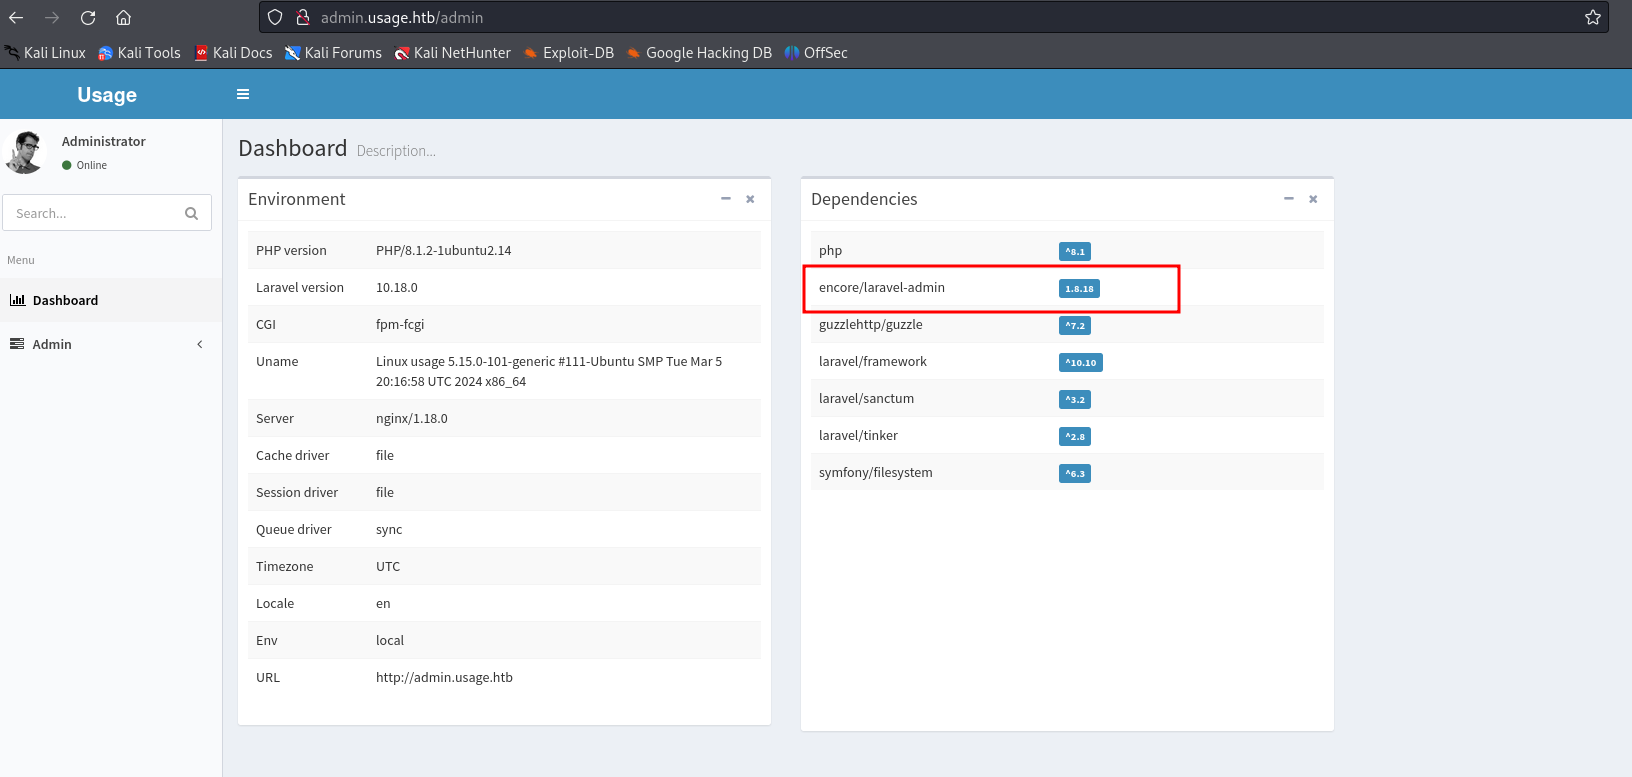1632x777 pixels.
Task: Click the laravel/tinker dependency name
Action: click(x=859, y=435)
